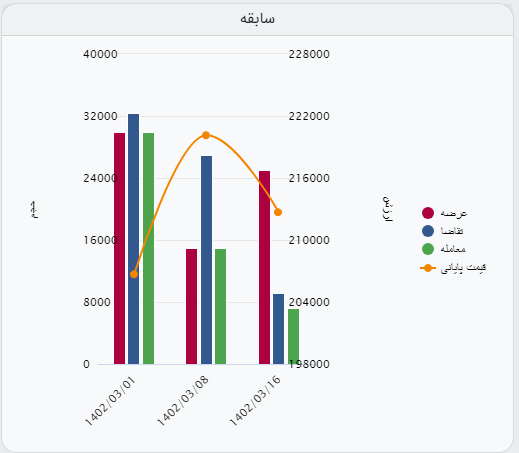This screenshot has height=453, width=519.
Task: Click the lowest orange price point on the line
Action: pos(134,274)
